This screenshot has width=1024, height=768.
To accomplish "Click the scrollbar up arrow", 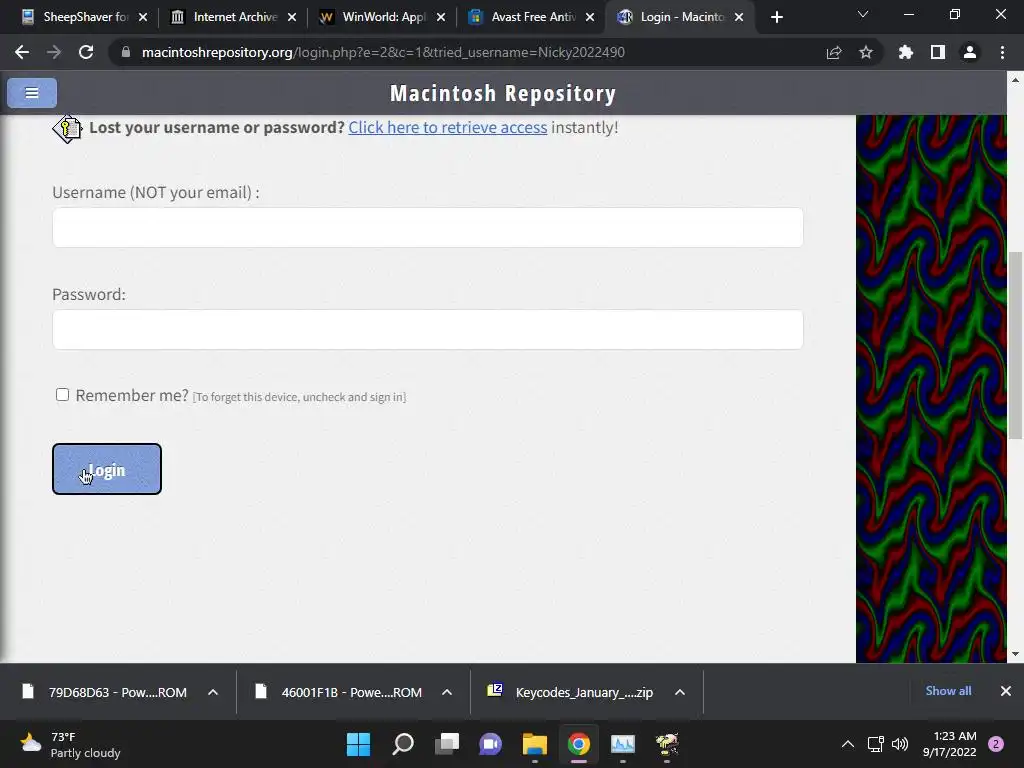I will [x=1015, y=80].
